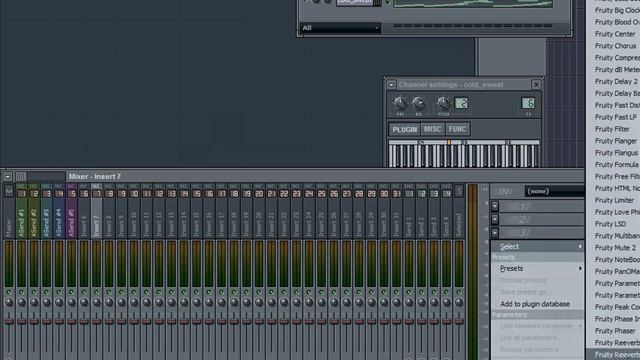
Task: Click the Insert 7 volume fader
Action: [96, 322]
